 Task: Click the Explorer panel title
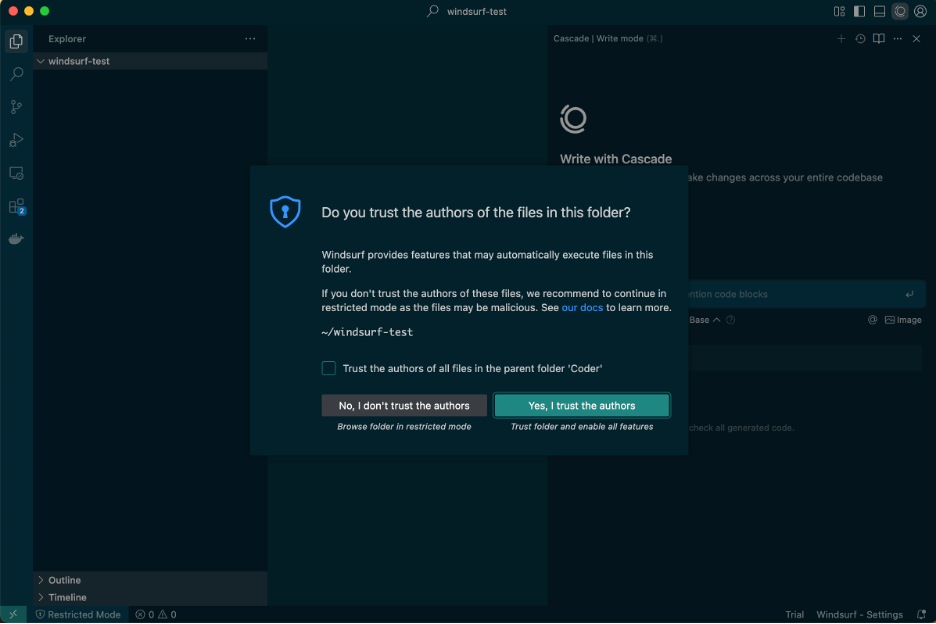point(67,39)
